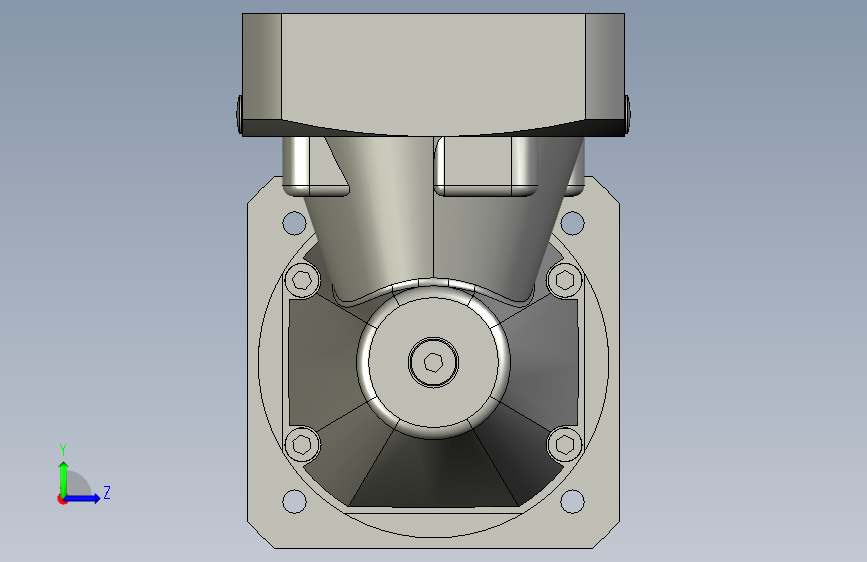Pick the top-left flange mounting hole
The height and width of the screenshot is (562, 867).
pos(294,223)
